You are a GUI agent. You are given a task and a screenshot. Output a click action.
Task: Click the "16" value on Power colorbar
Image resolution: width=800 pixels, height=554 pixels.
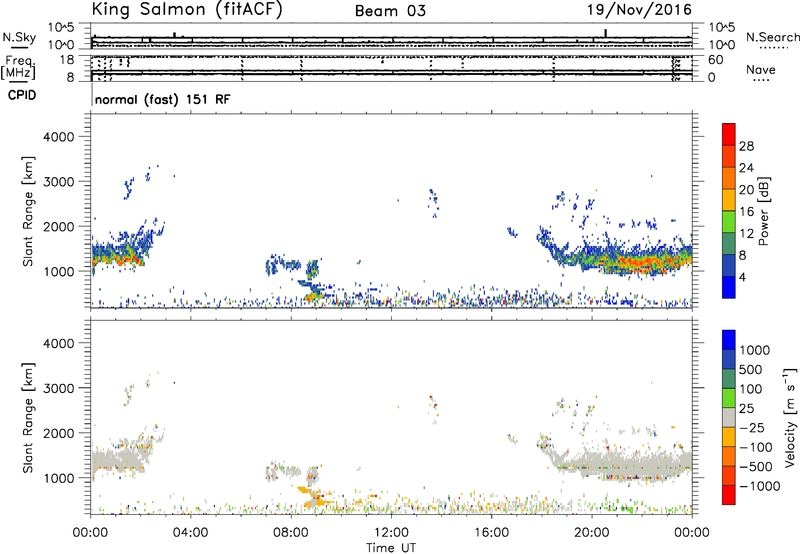pyautogui.click(x=746, y=212)
